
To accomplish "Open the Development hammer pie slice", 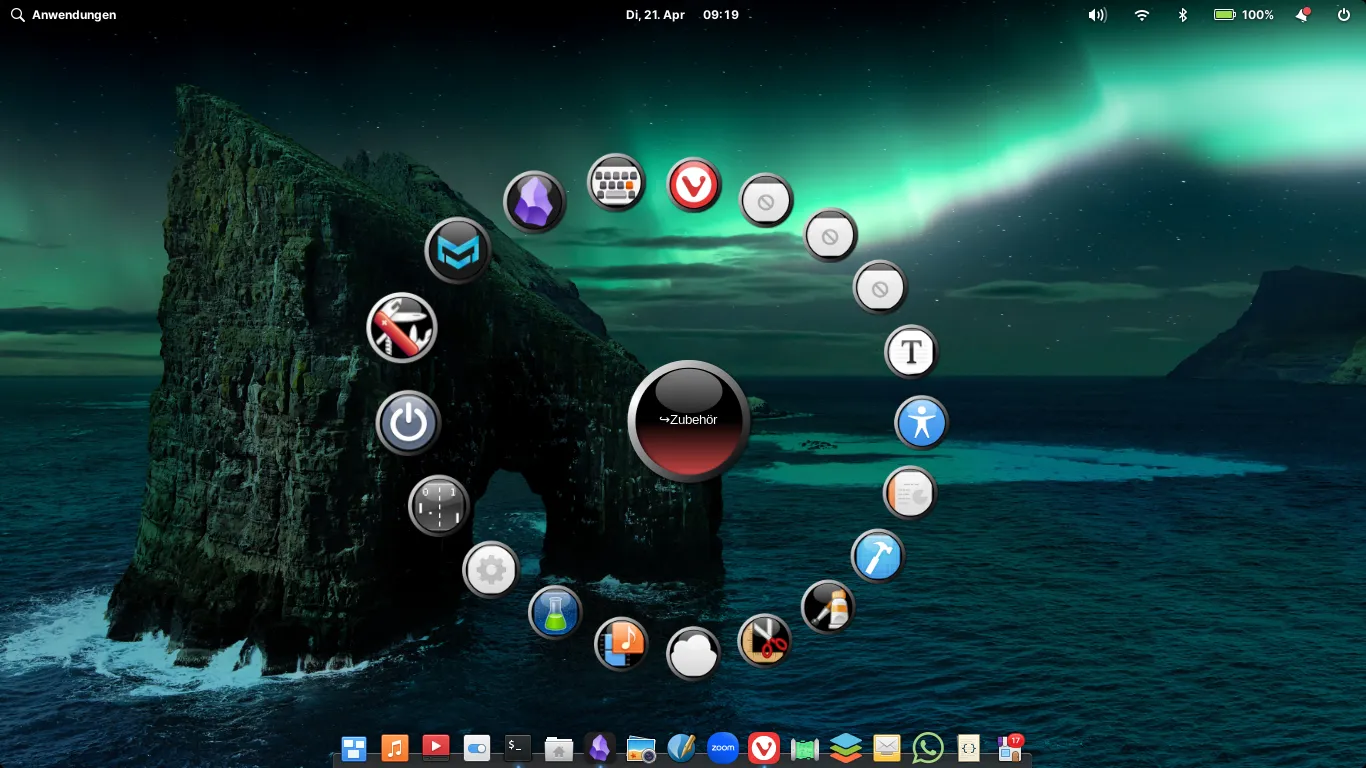I will 878,556.
